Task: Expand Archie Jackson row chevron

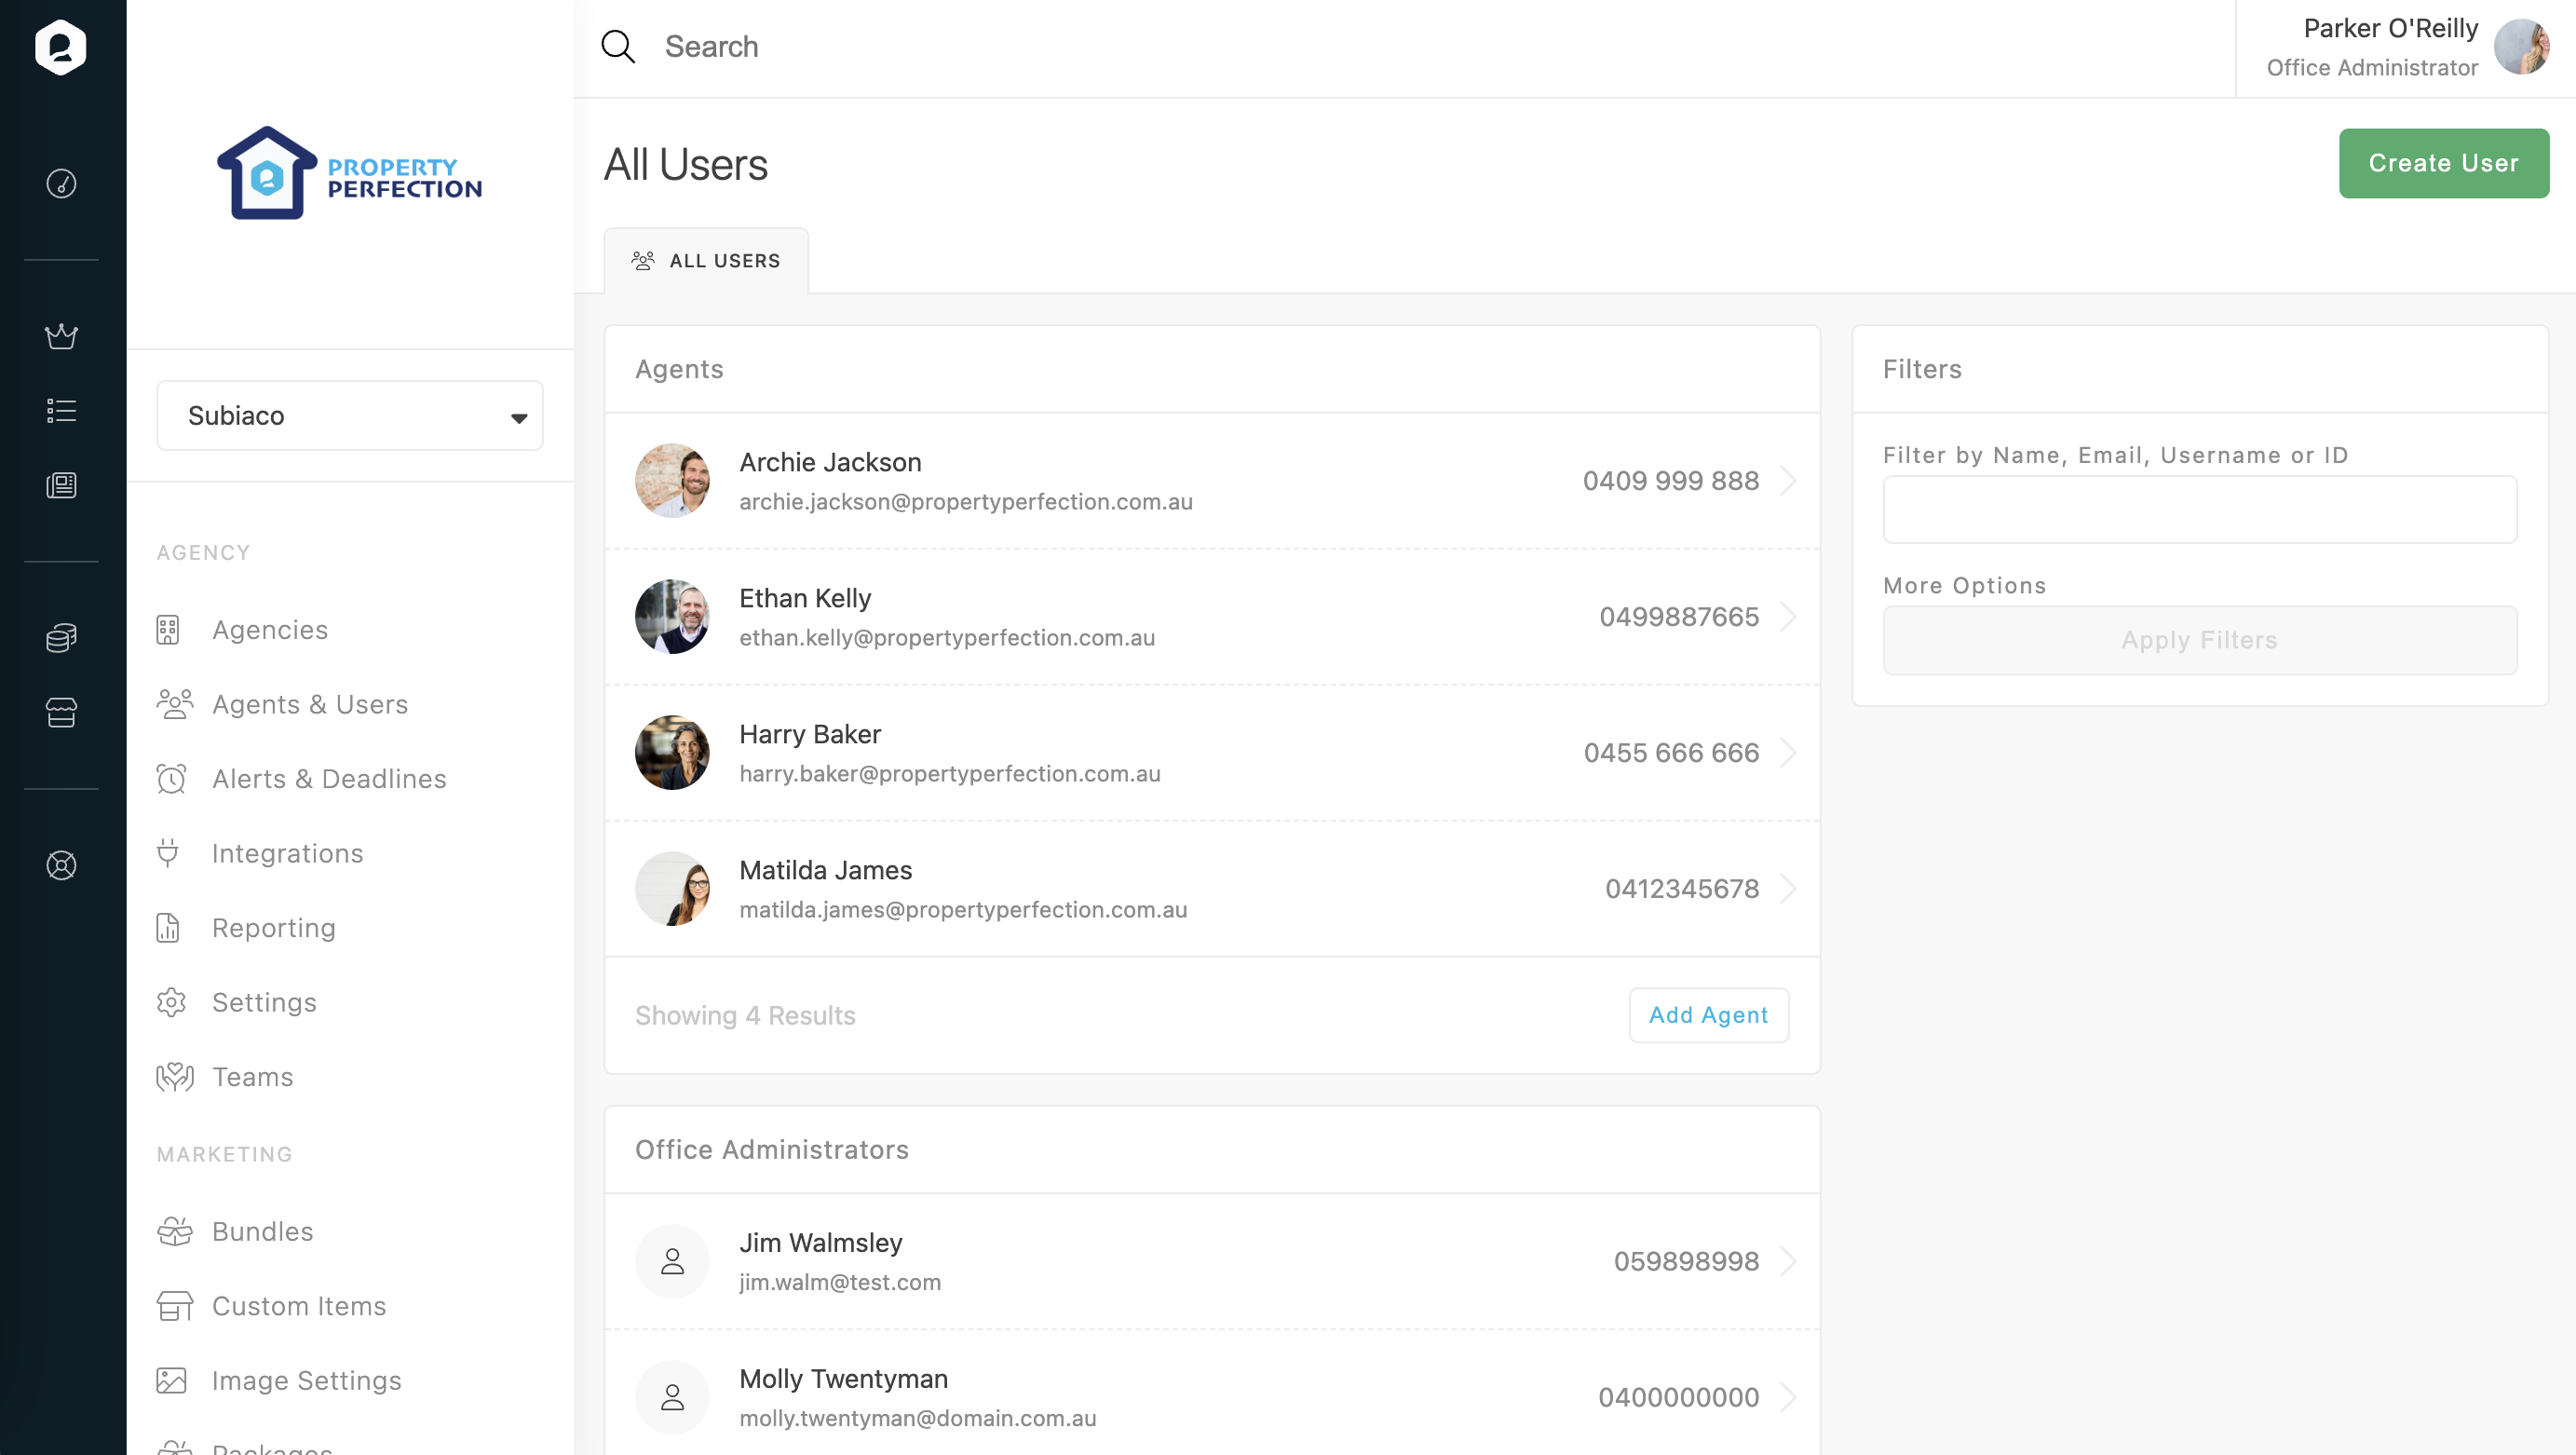Action: 1789,481
